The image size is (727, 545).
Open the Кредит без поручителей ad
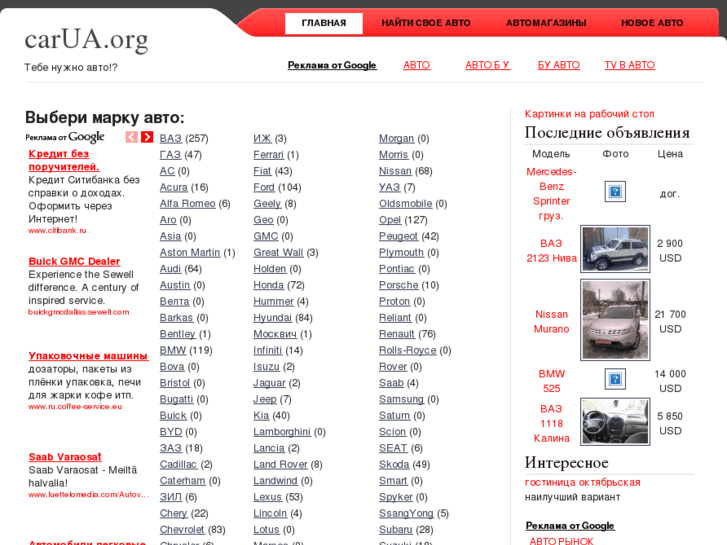pyautogui.click(x=64, y=160)
